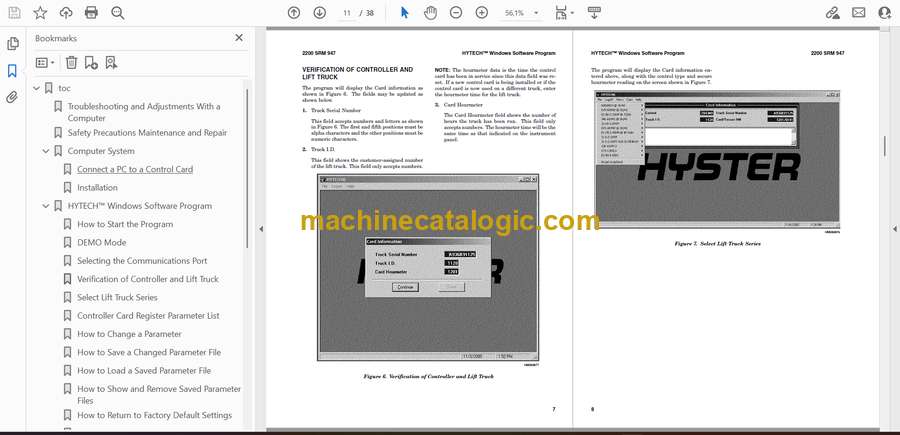The height and width of the screenshot is (435, 900).
Task: Collapse the Computer System bookmark
Action: click(46, 151)
